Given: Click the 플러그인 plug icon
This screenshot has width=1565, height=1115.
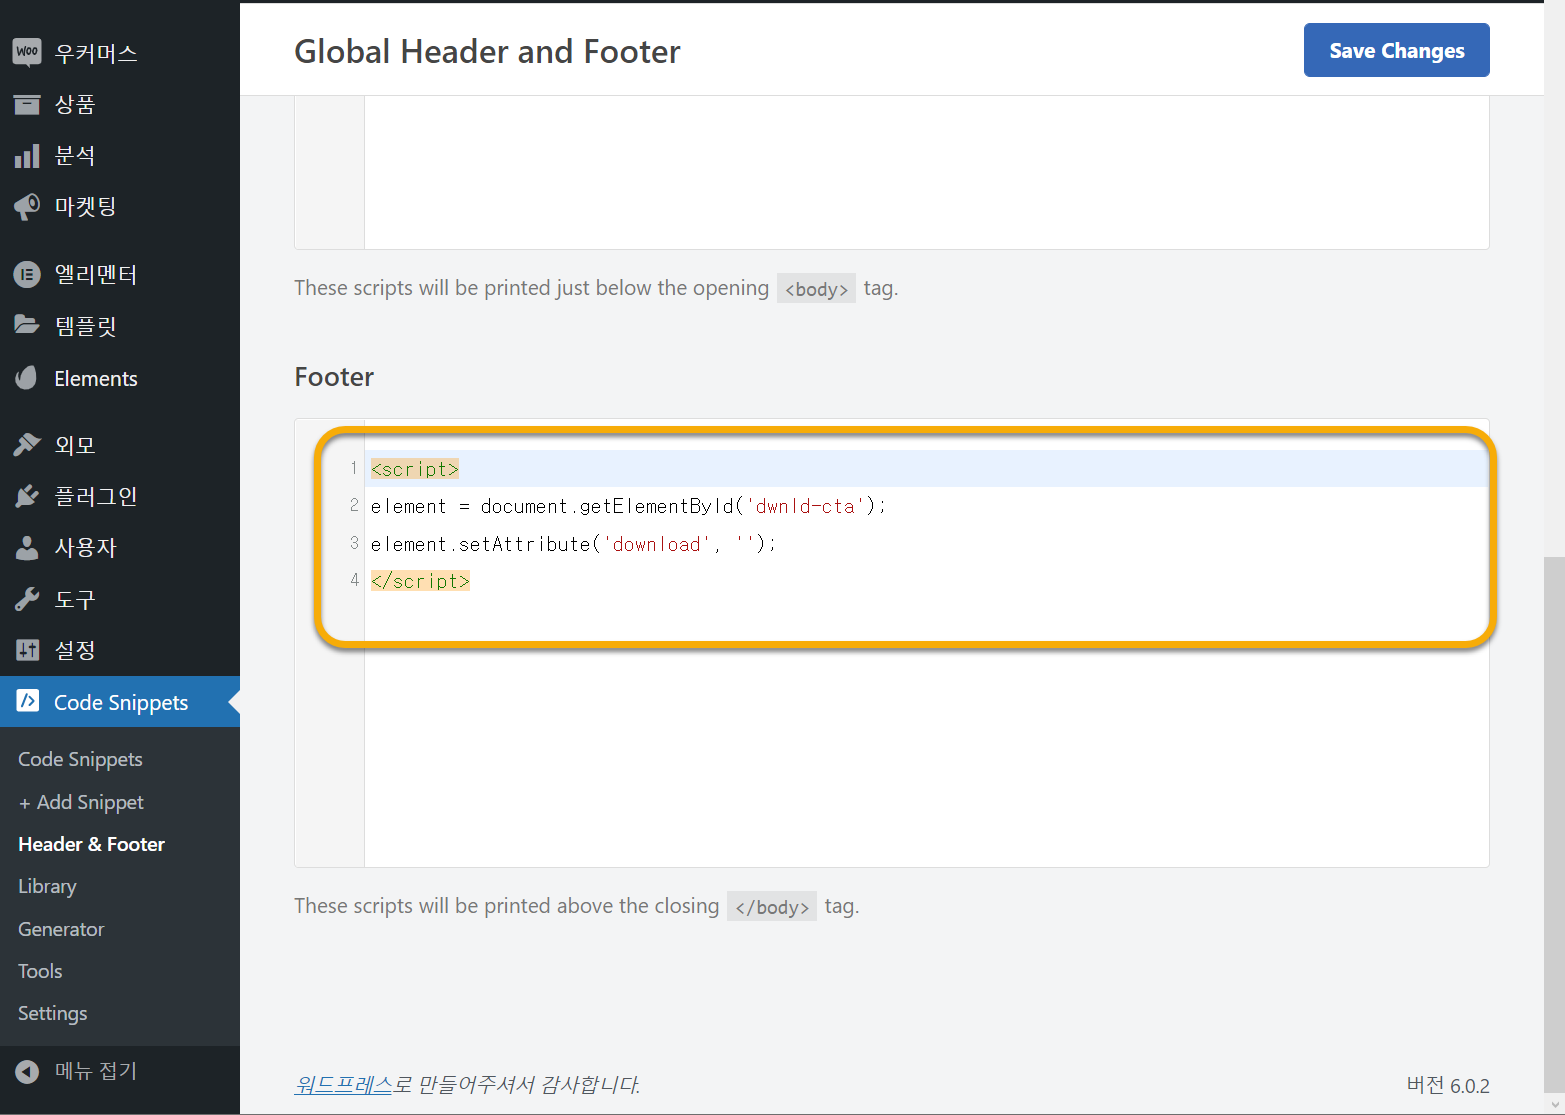Looking at the screenshot, I should coord(27,496).
